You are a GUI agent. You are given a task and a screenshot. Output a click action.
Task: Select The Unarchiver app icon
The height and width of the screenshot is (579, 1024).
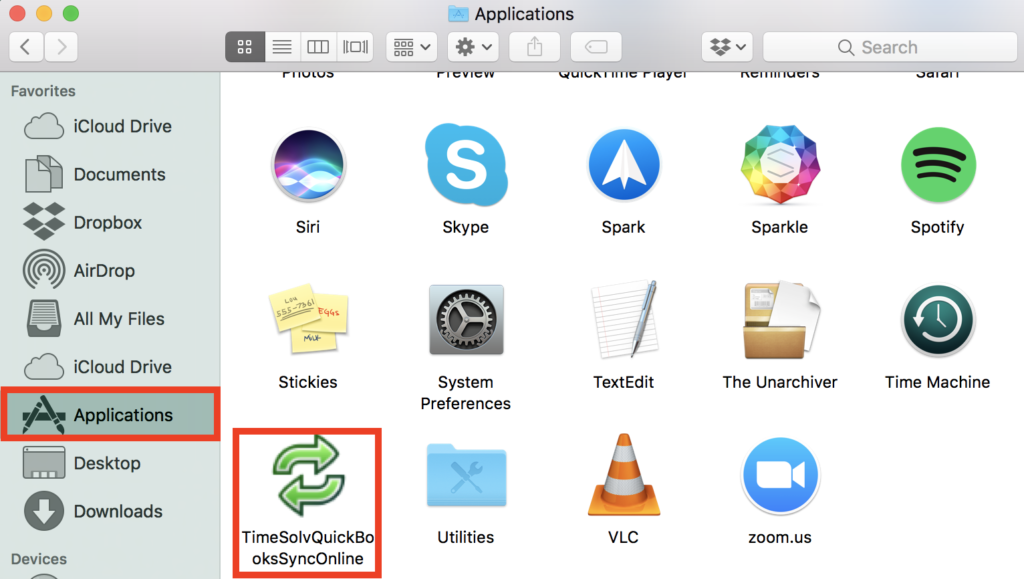pyautogui.click(x=780, y=319)
